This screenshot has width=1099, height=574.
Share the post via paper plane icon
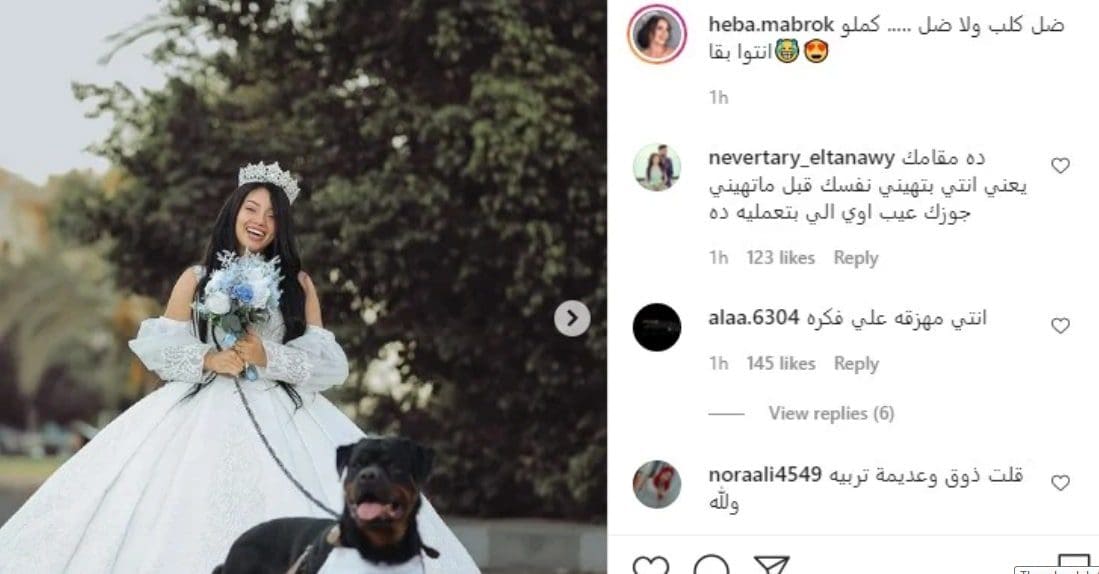click(772, 565)
